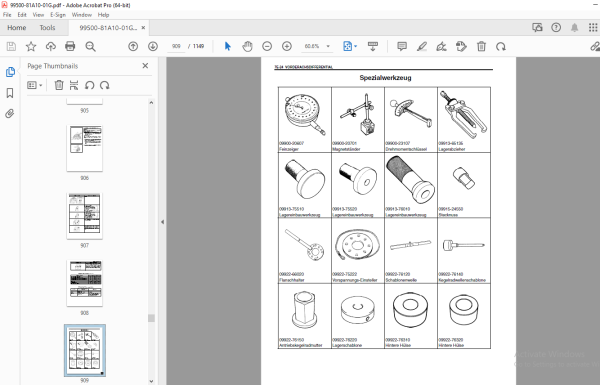Image resolution: width=600 pixels, height=385 pixels.
Task: Zoom out with minus icon
Action: (267, 46)
